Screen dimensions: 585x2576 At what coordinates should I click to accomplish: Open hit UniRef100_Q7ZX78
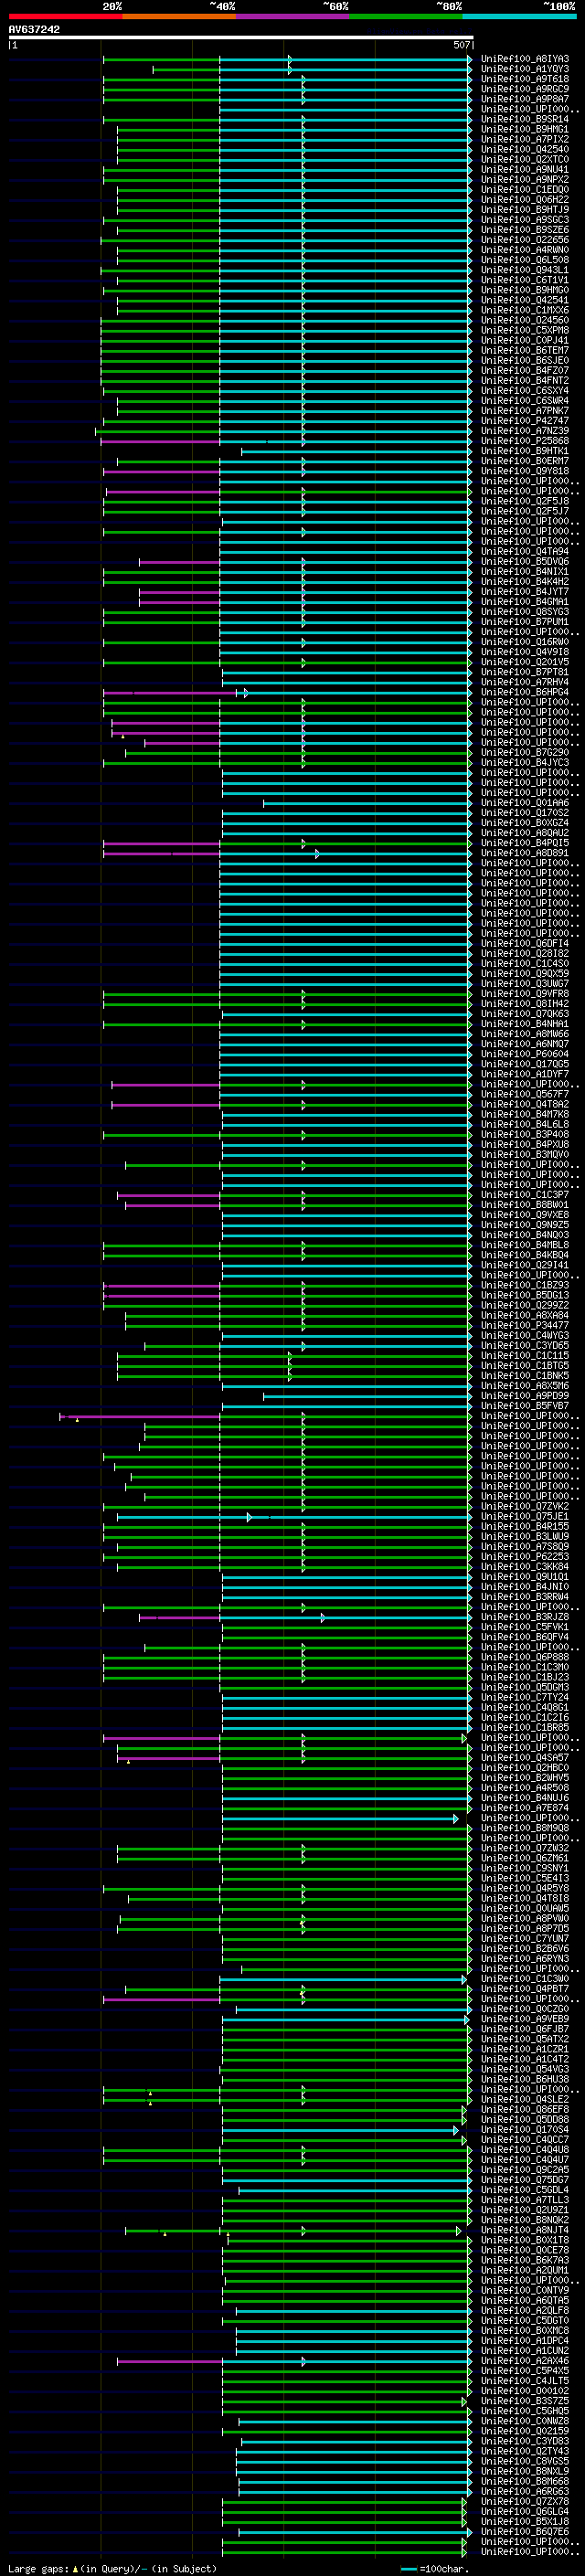tap(525, 2501)
